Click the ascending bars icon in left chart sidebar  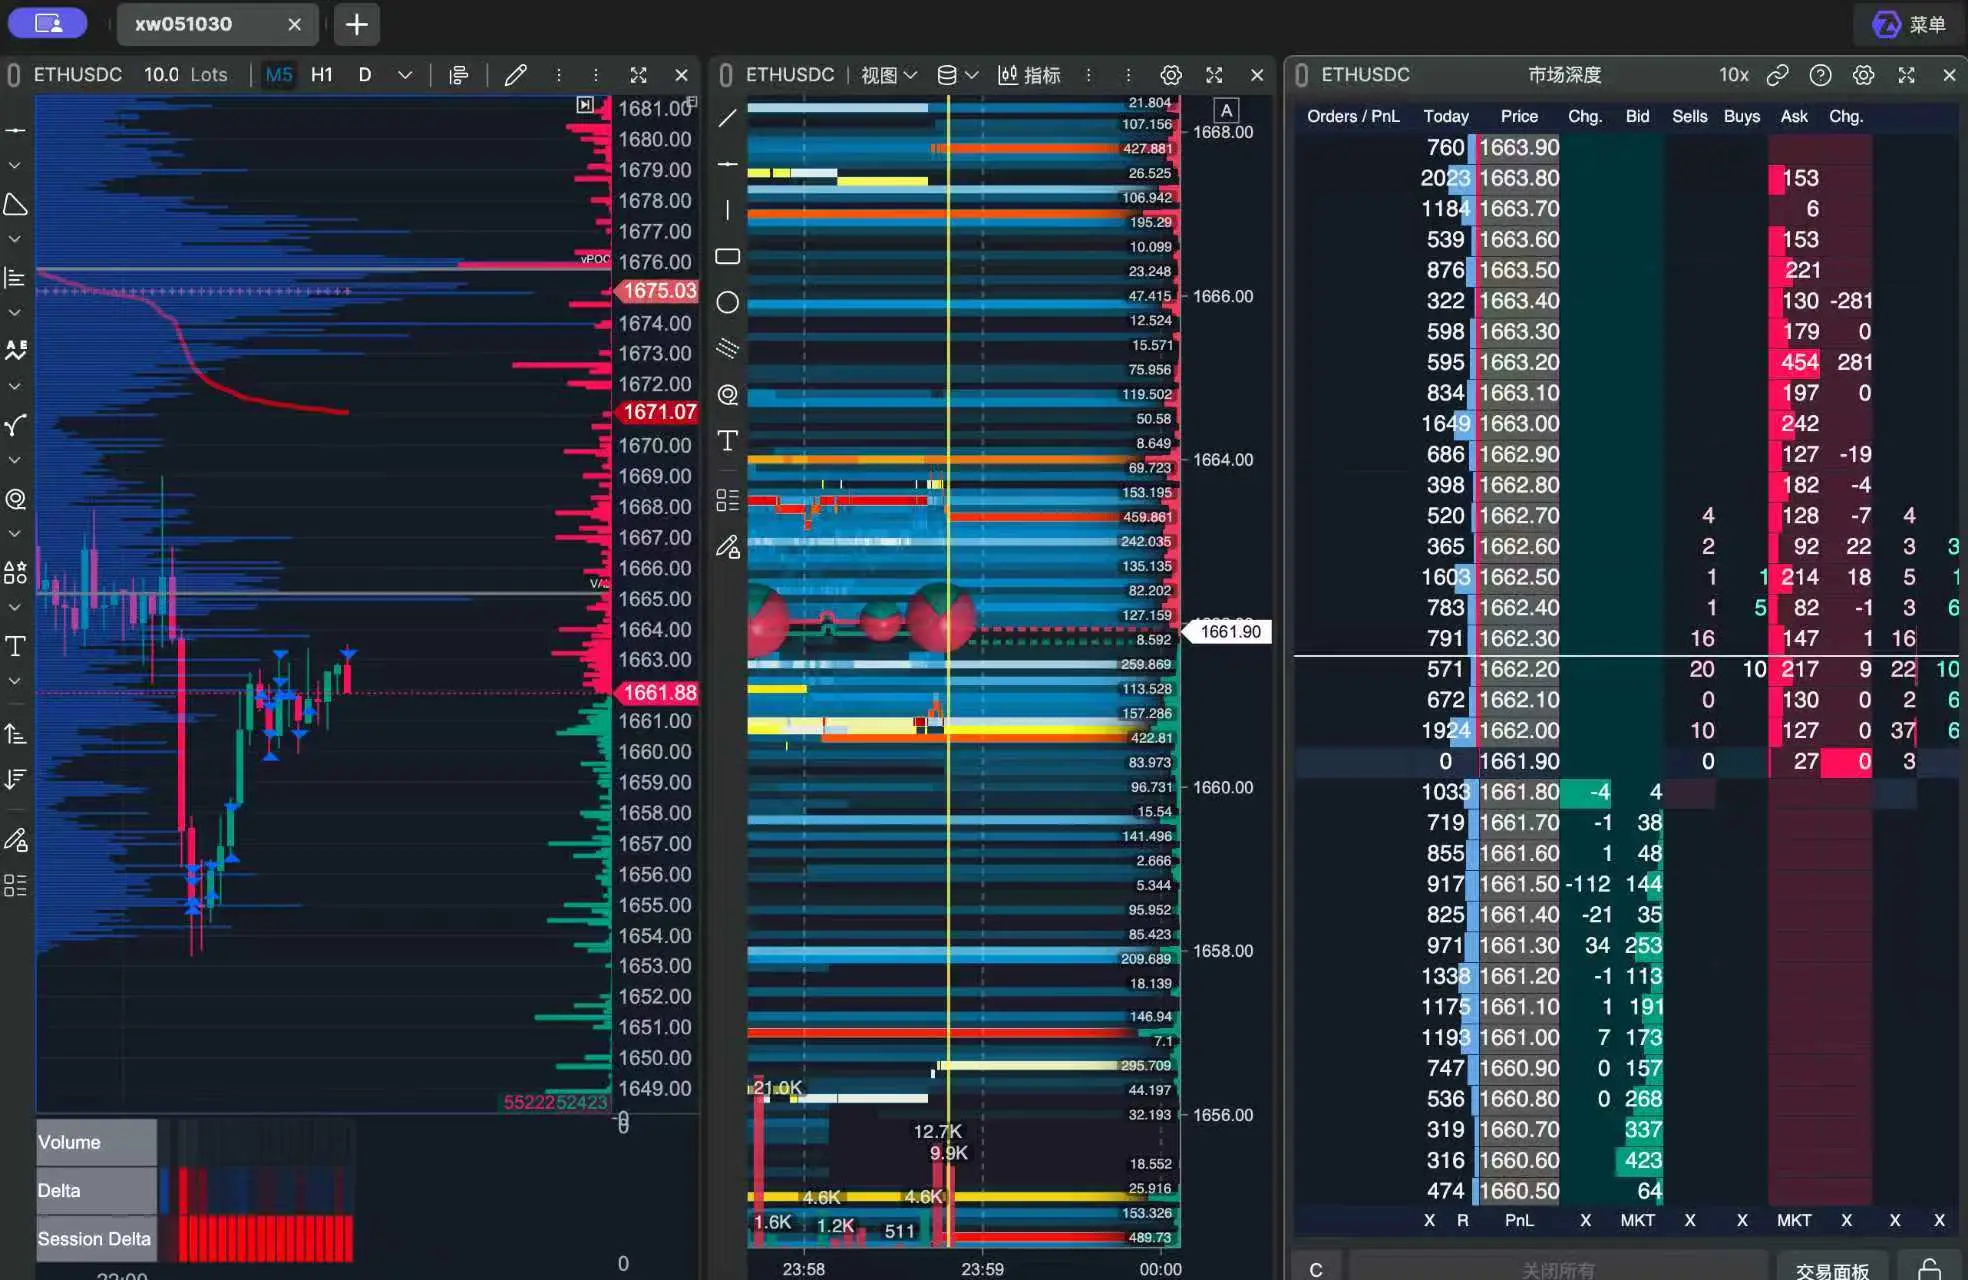coord(15,734)
